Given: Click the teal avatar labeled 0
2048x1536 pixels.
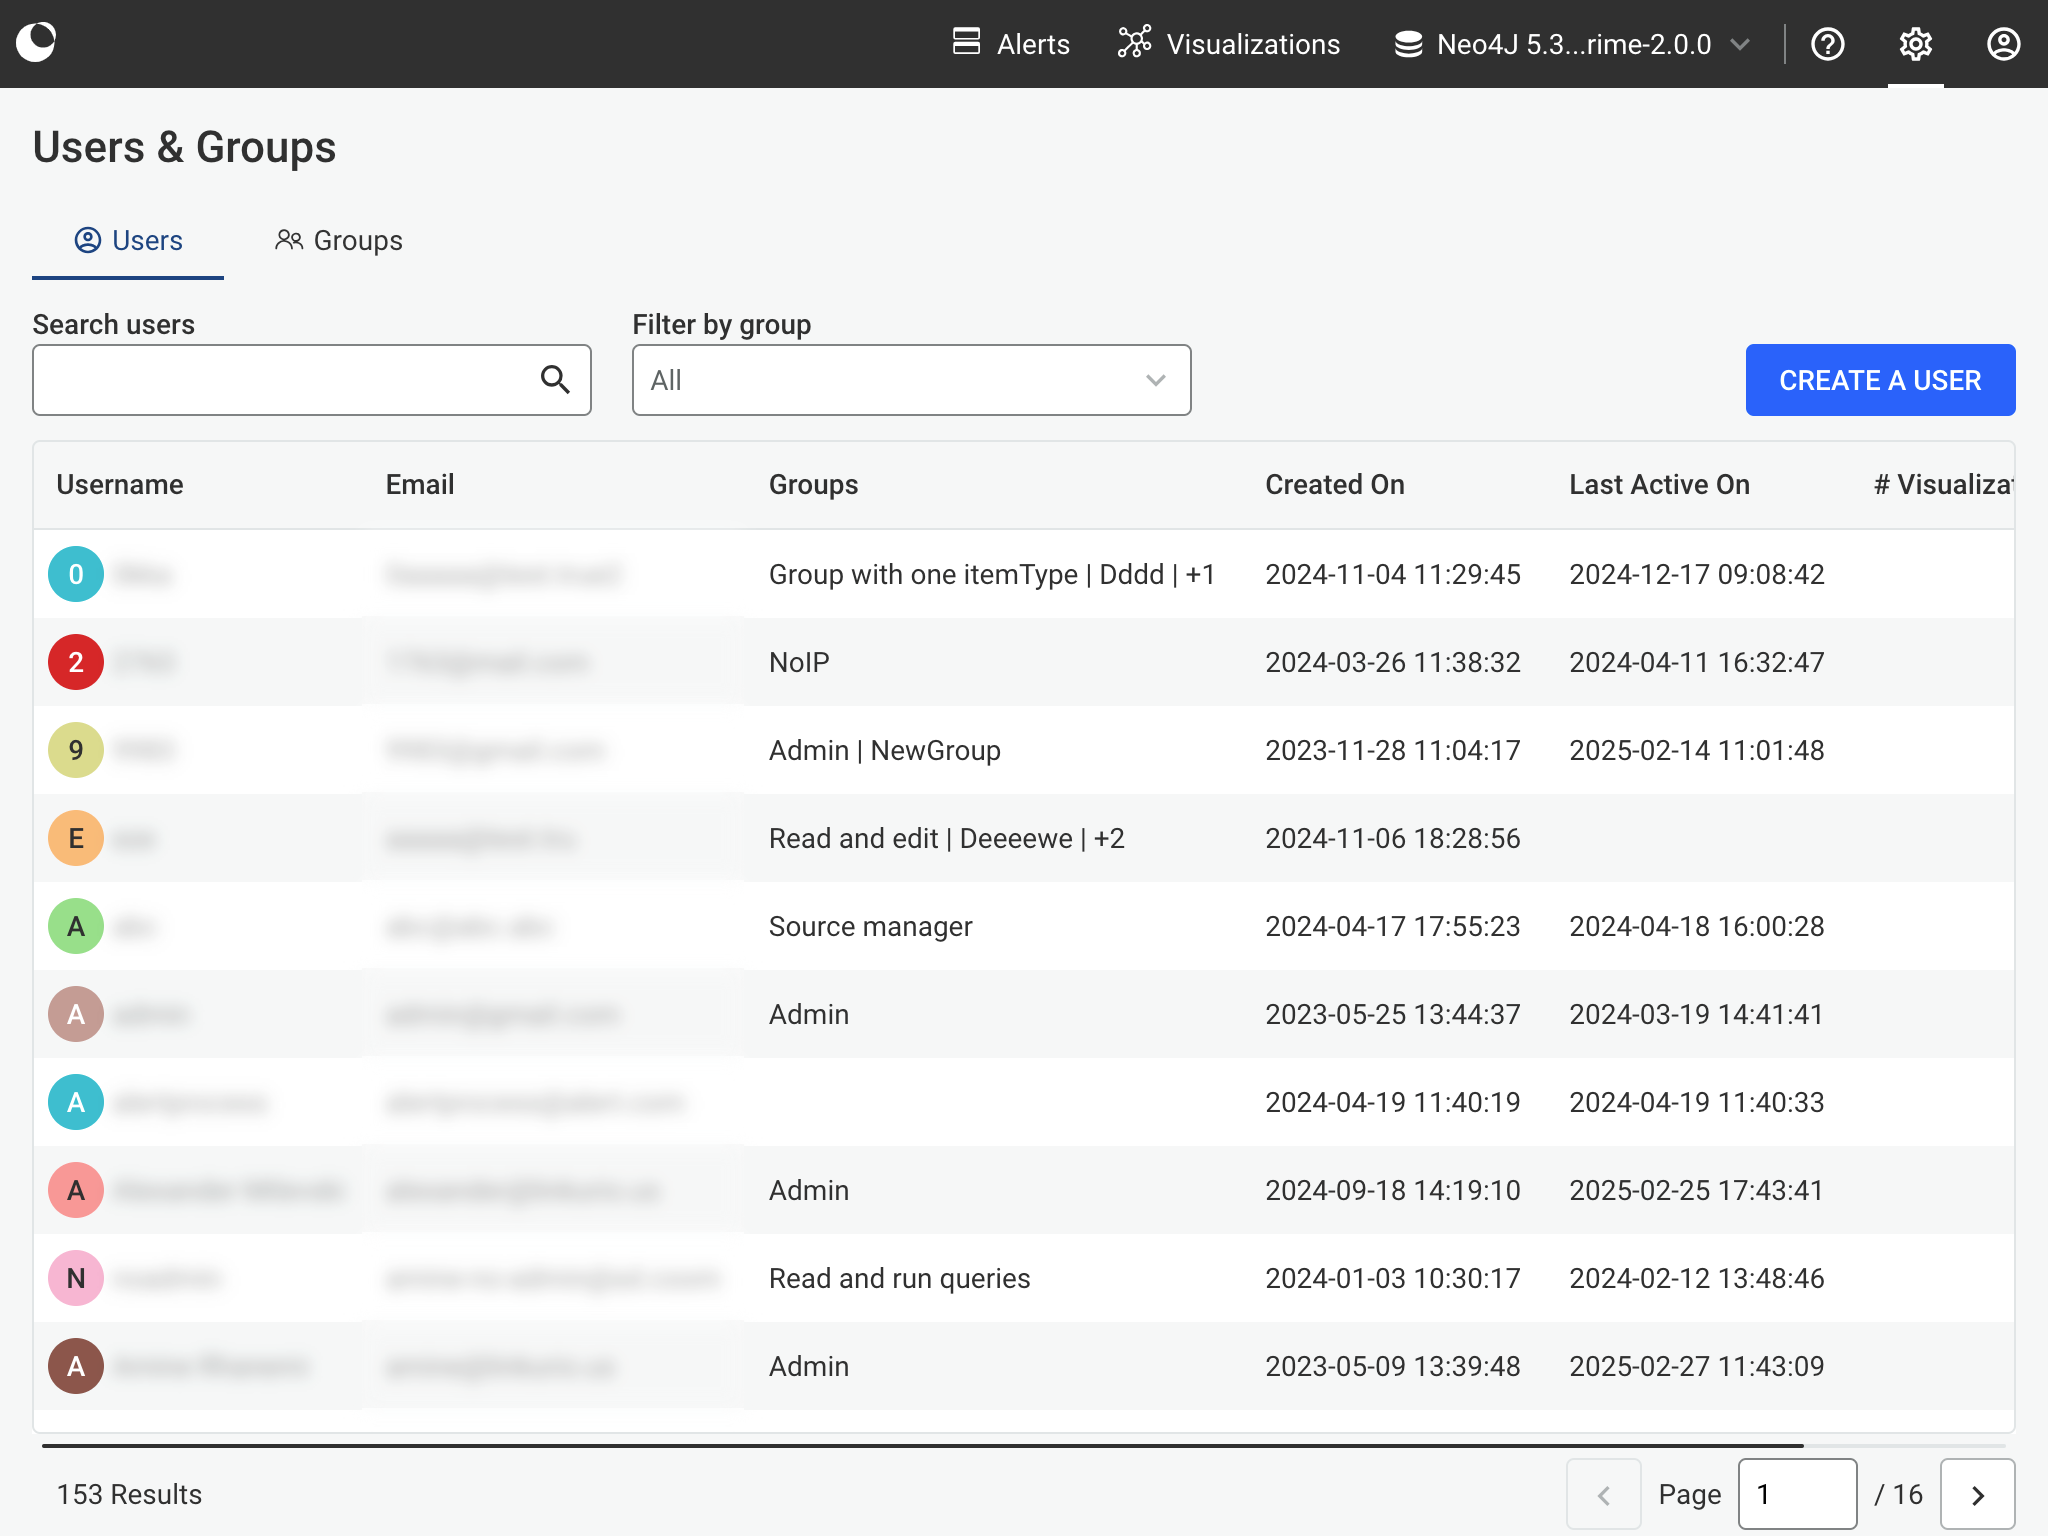Looking at the screenshot, I should pos(76,574).
